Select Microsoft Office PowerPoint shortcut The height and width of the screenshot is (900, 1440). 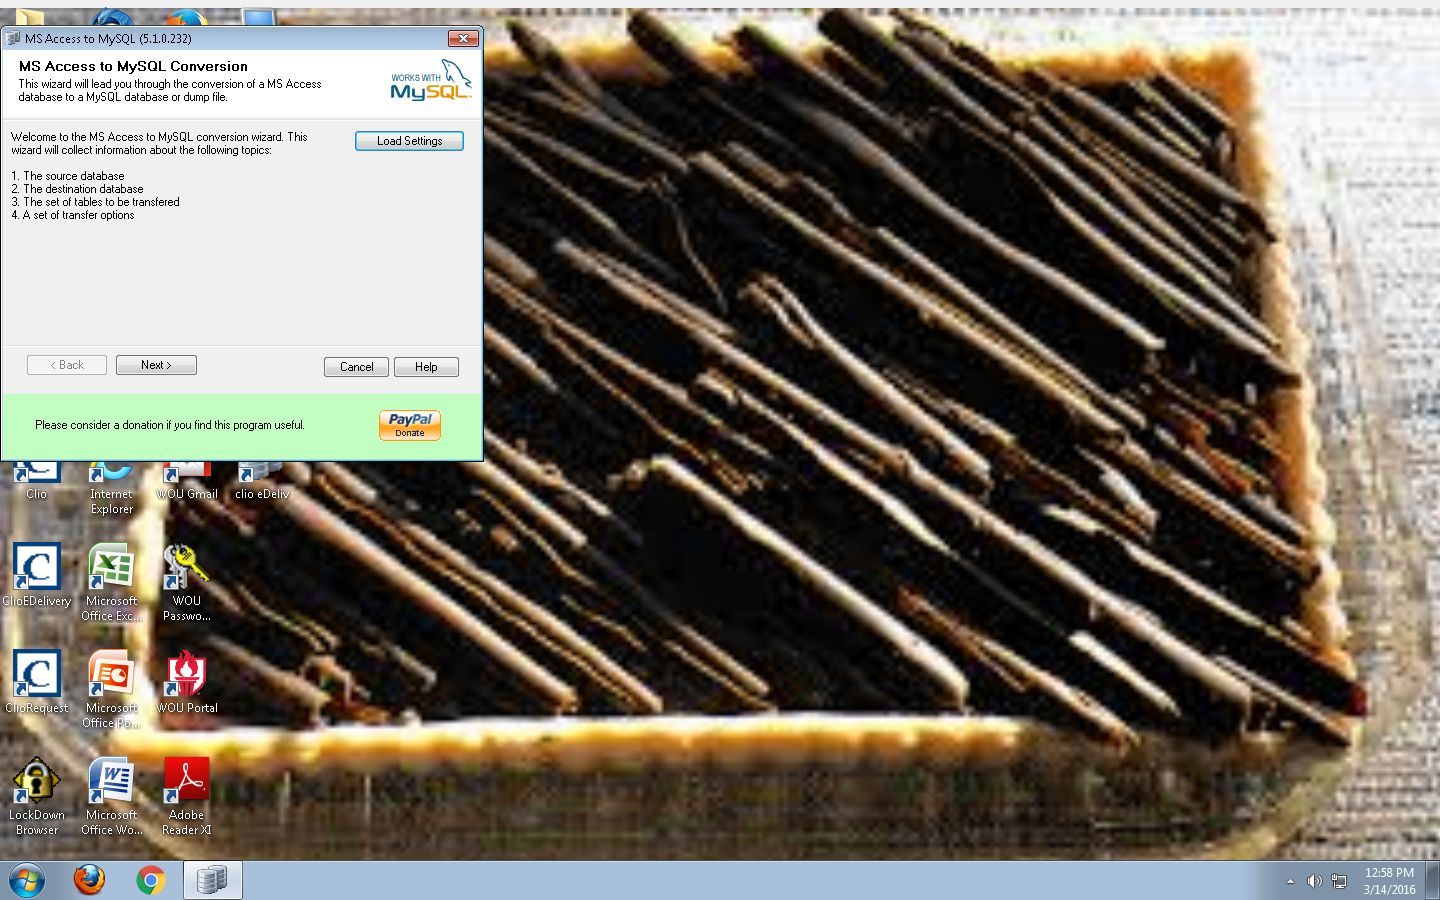[111, 689]
